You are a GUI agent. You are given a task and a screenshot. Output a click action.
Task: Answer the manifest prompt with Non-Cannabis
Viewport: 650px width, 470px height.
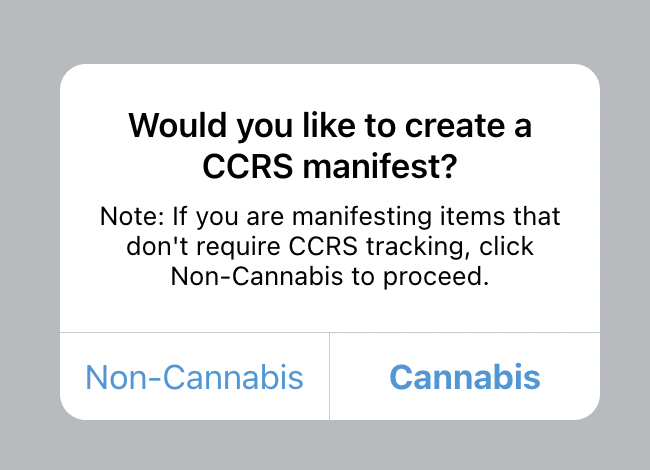[x=194, y=377]
